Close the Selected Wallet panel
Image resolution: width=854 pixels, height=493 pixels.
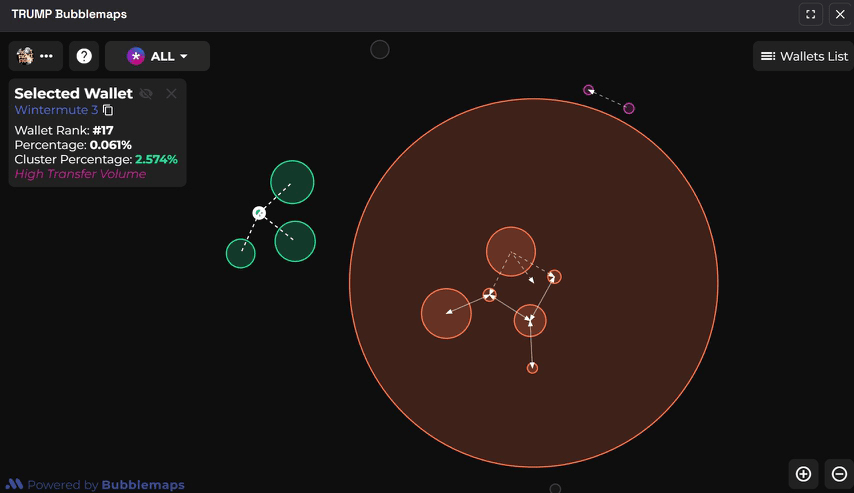tap(172, 94)
